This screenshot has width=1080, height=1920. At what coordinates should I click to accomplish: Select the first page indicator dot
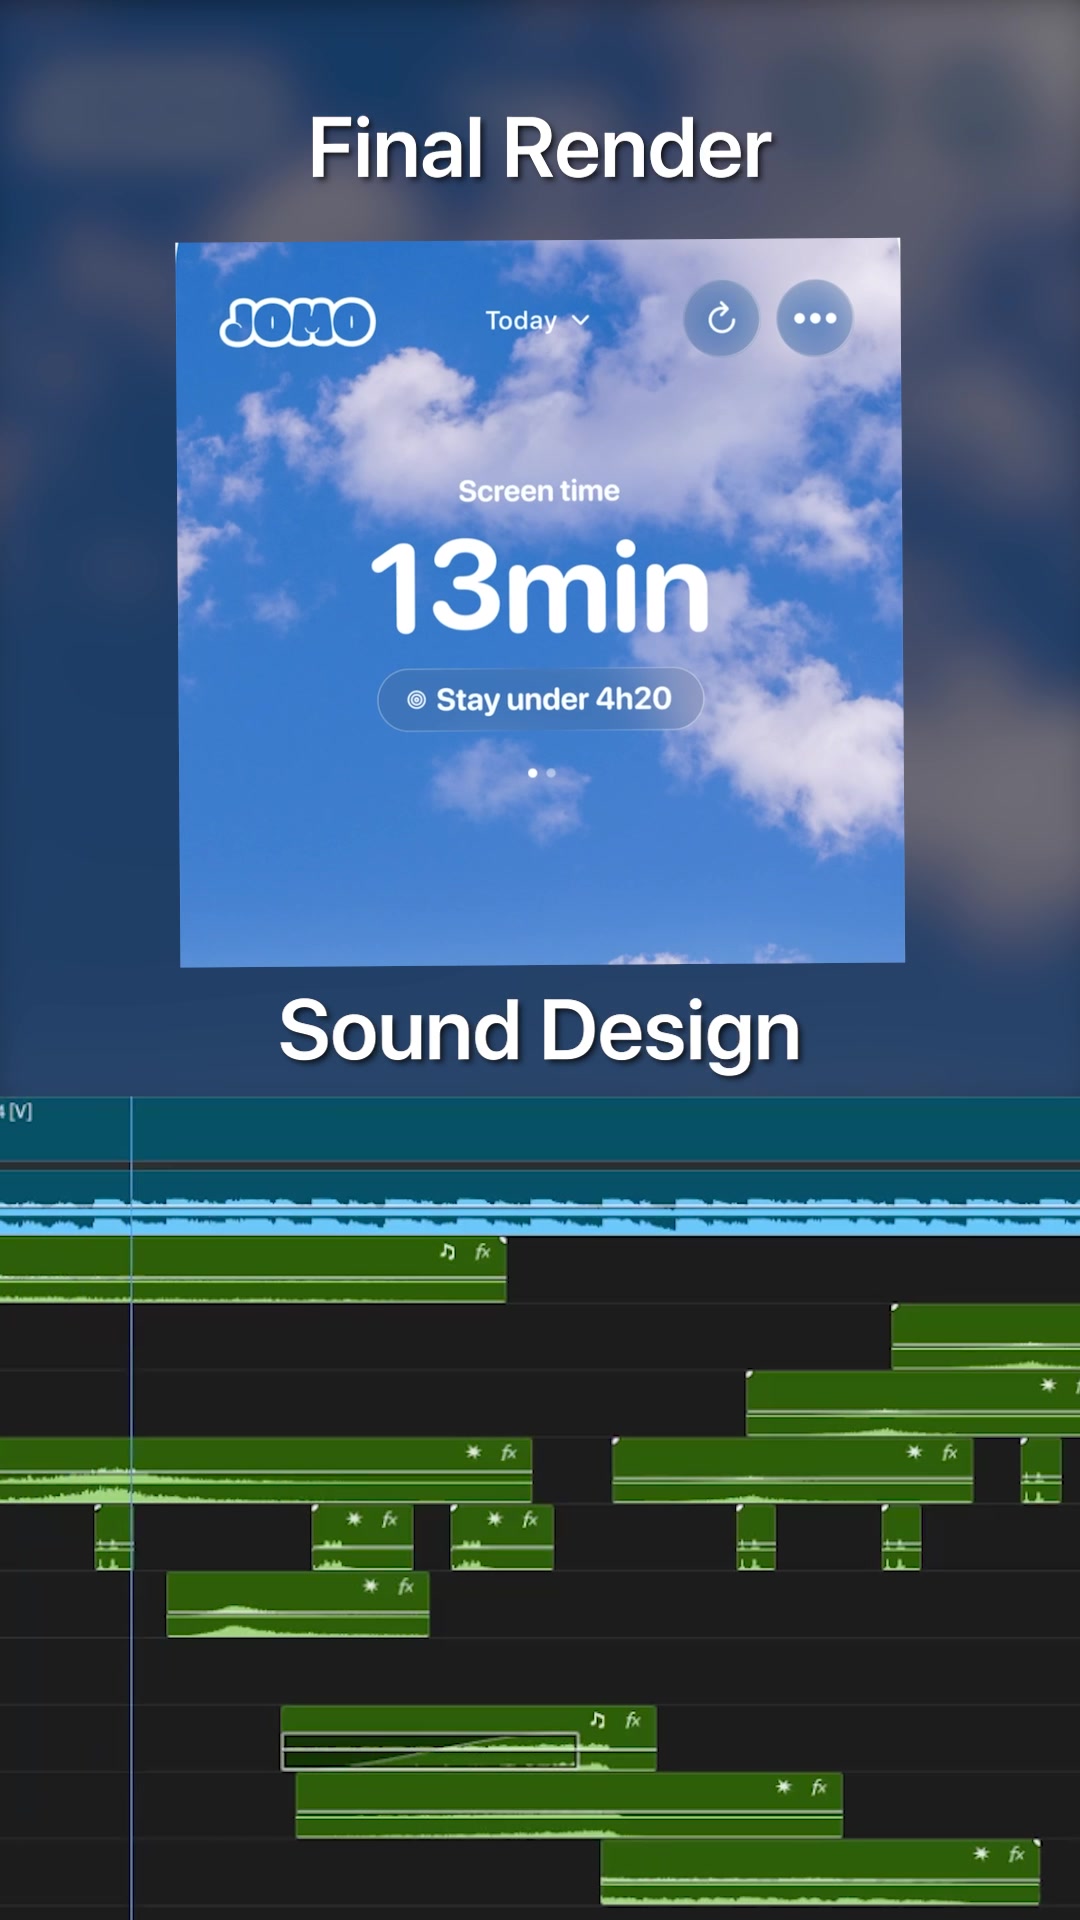click(x=532, y=773)
